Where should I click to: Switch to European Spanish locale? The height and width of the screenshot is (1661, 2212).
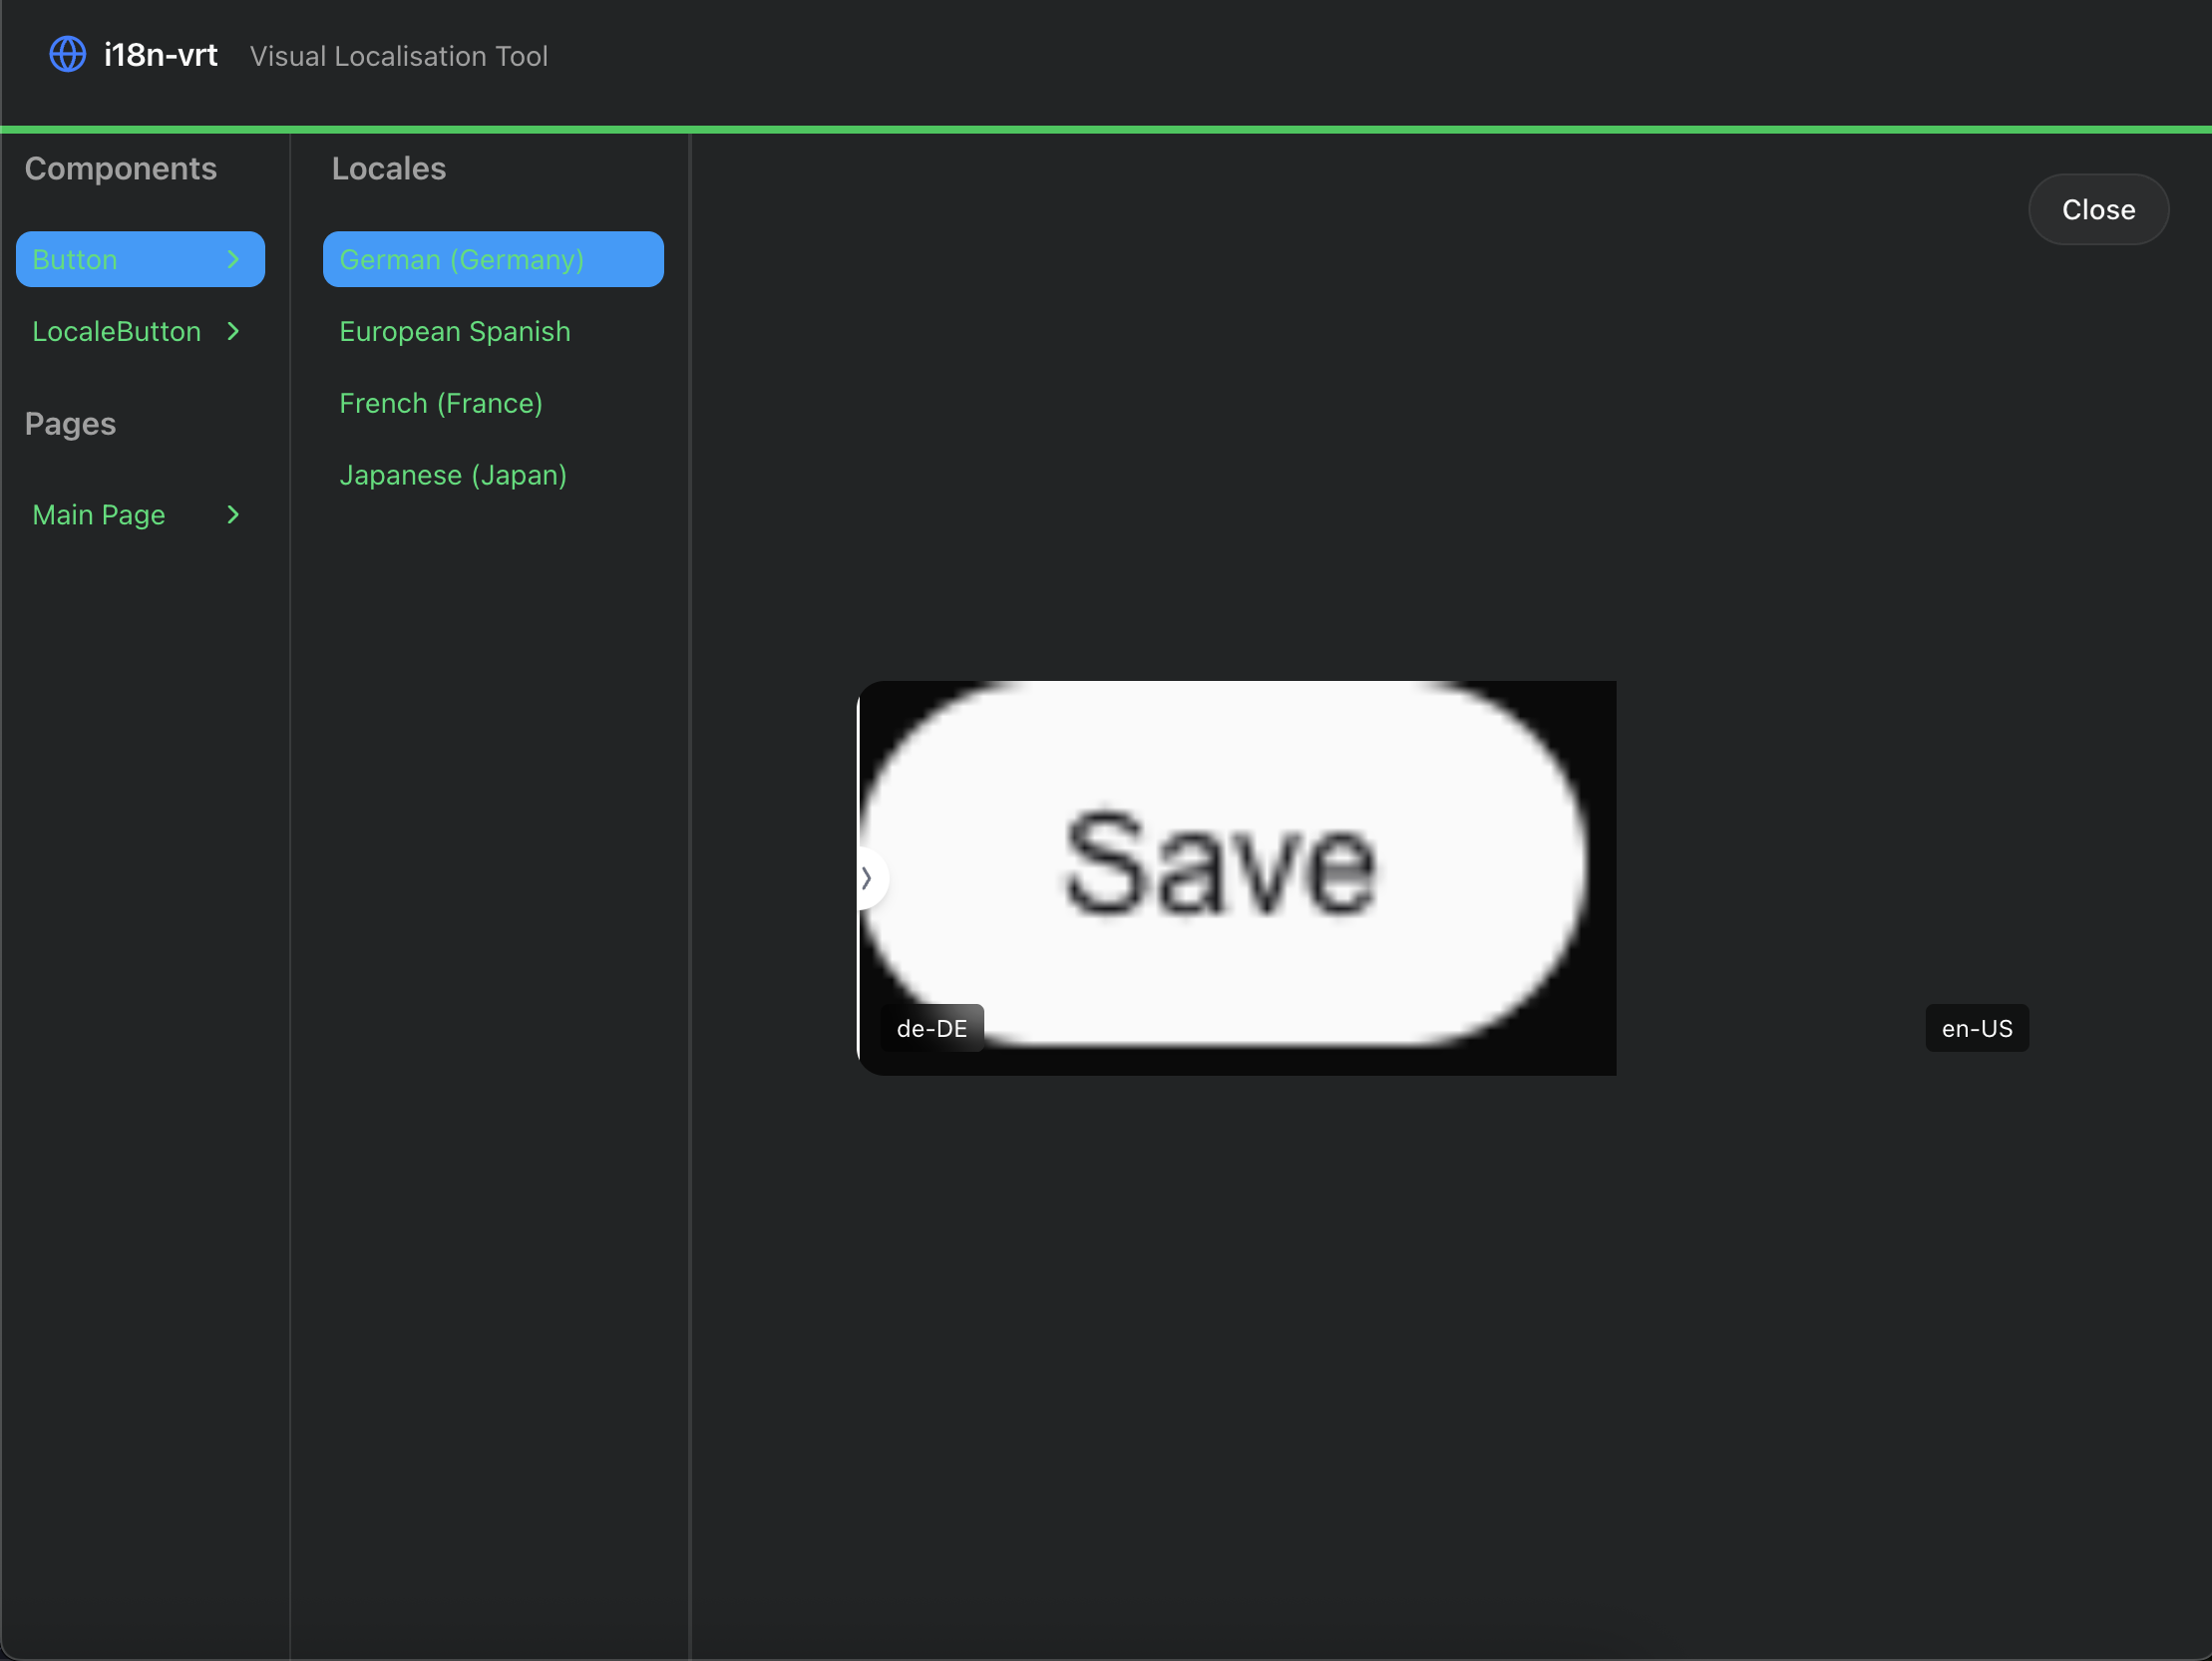pyautogui.click(x=455, y=332)
